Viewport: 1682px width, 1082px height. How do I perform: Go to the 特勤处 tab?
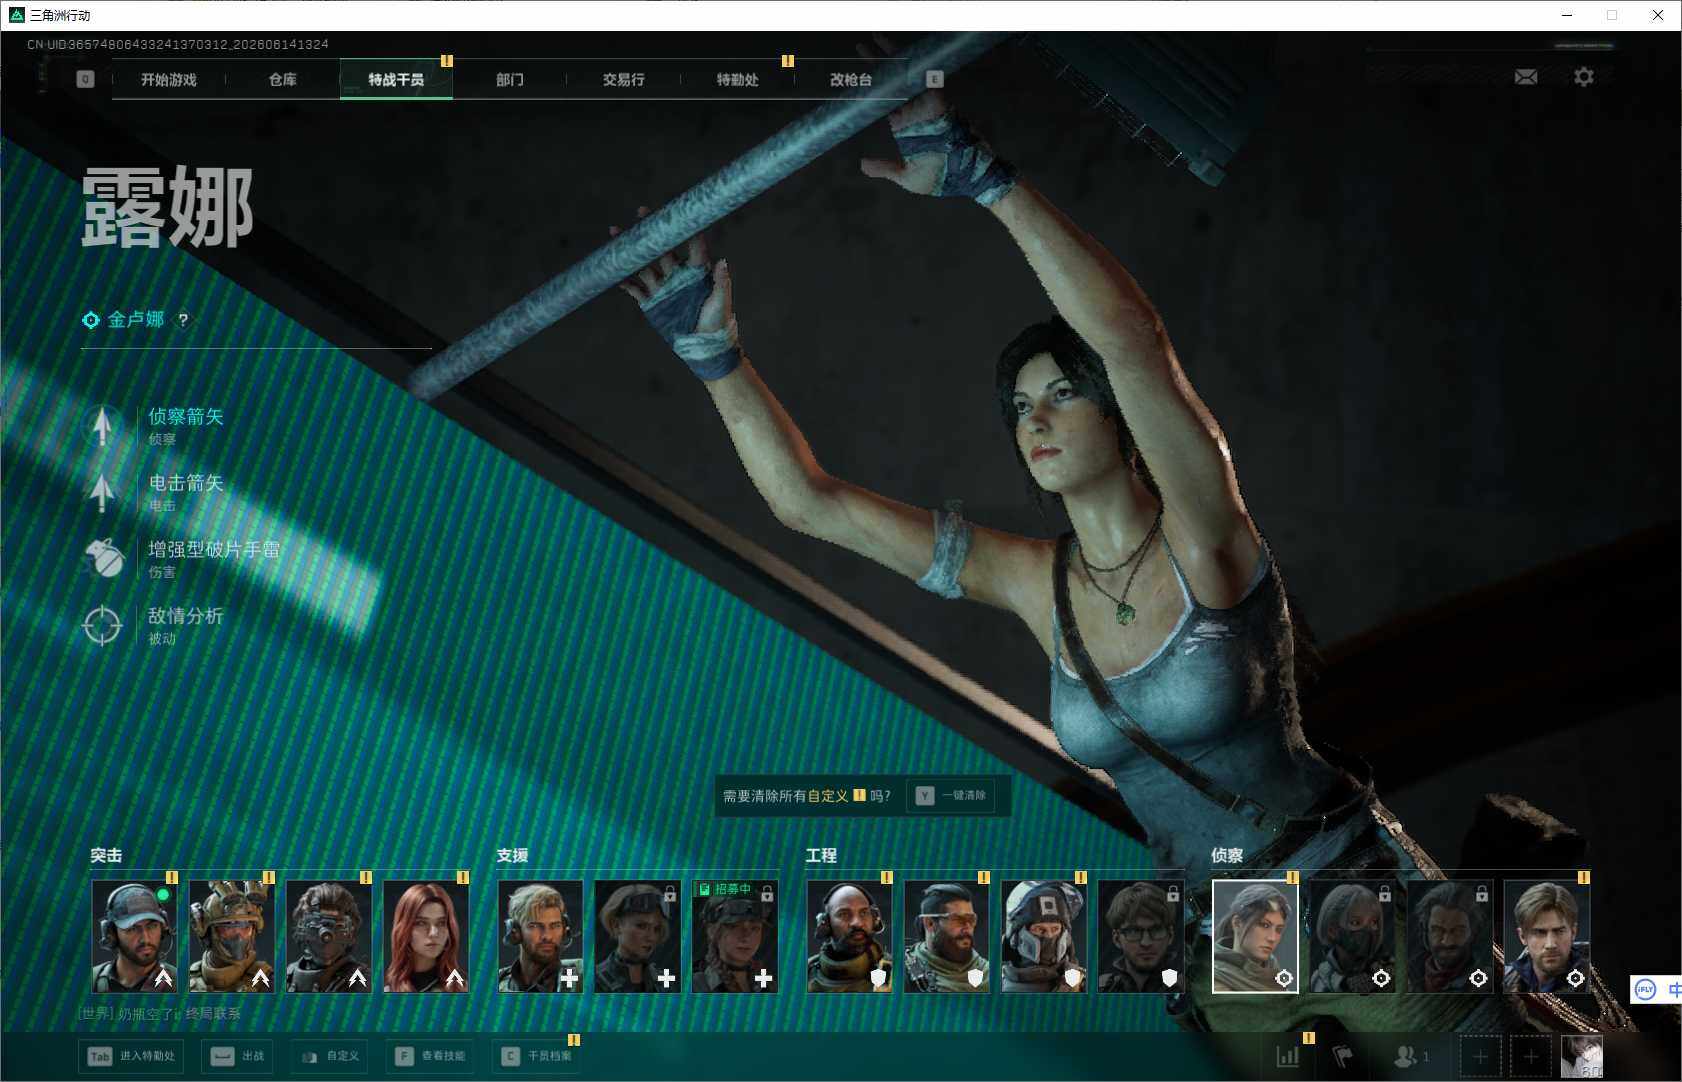coord(738,79)
